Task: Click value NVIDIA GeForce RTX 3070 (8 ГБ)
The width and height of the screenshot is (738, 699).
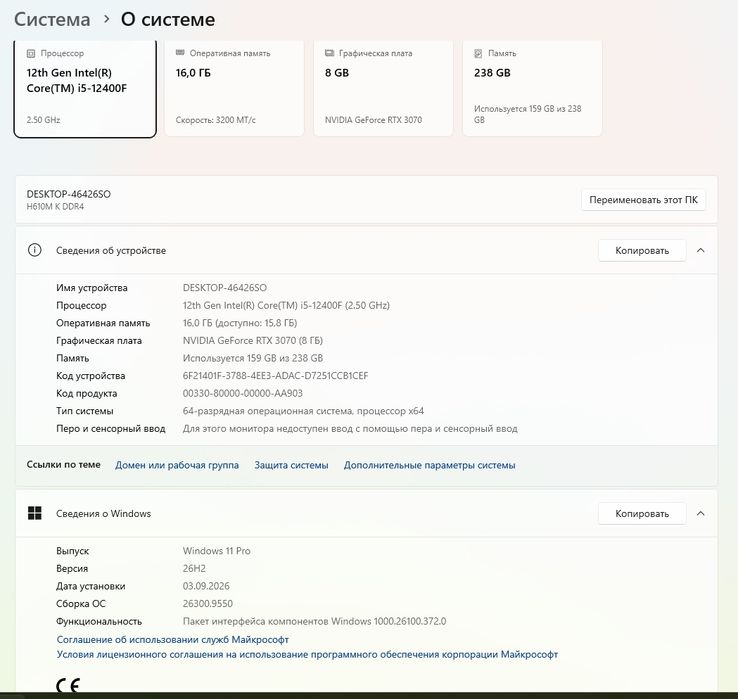Action: coord(253,340)
